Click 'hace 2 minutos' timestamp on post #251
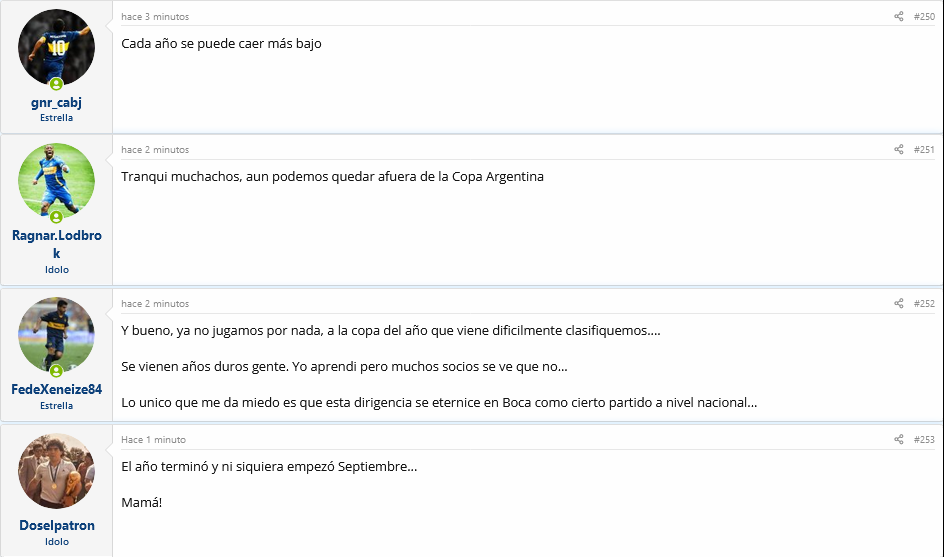Image resolution: width=944 pixels, height=557 pixels. (155, 150)
